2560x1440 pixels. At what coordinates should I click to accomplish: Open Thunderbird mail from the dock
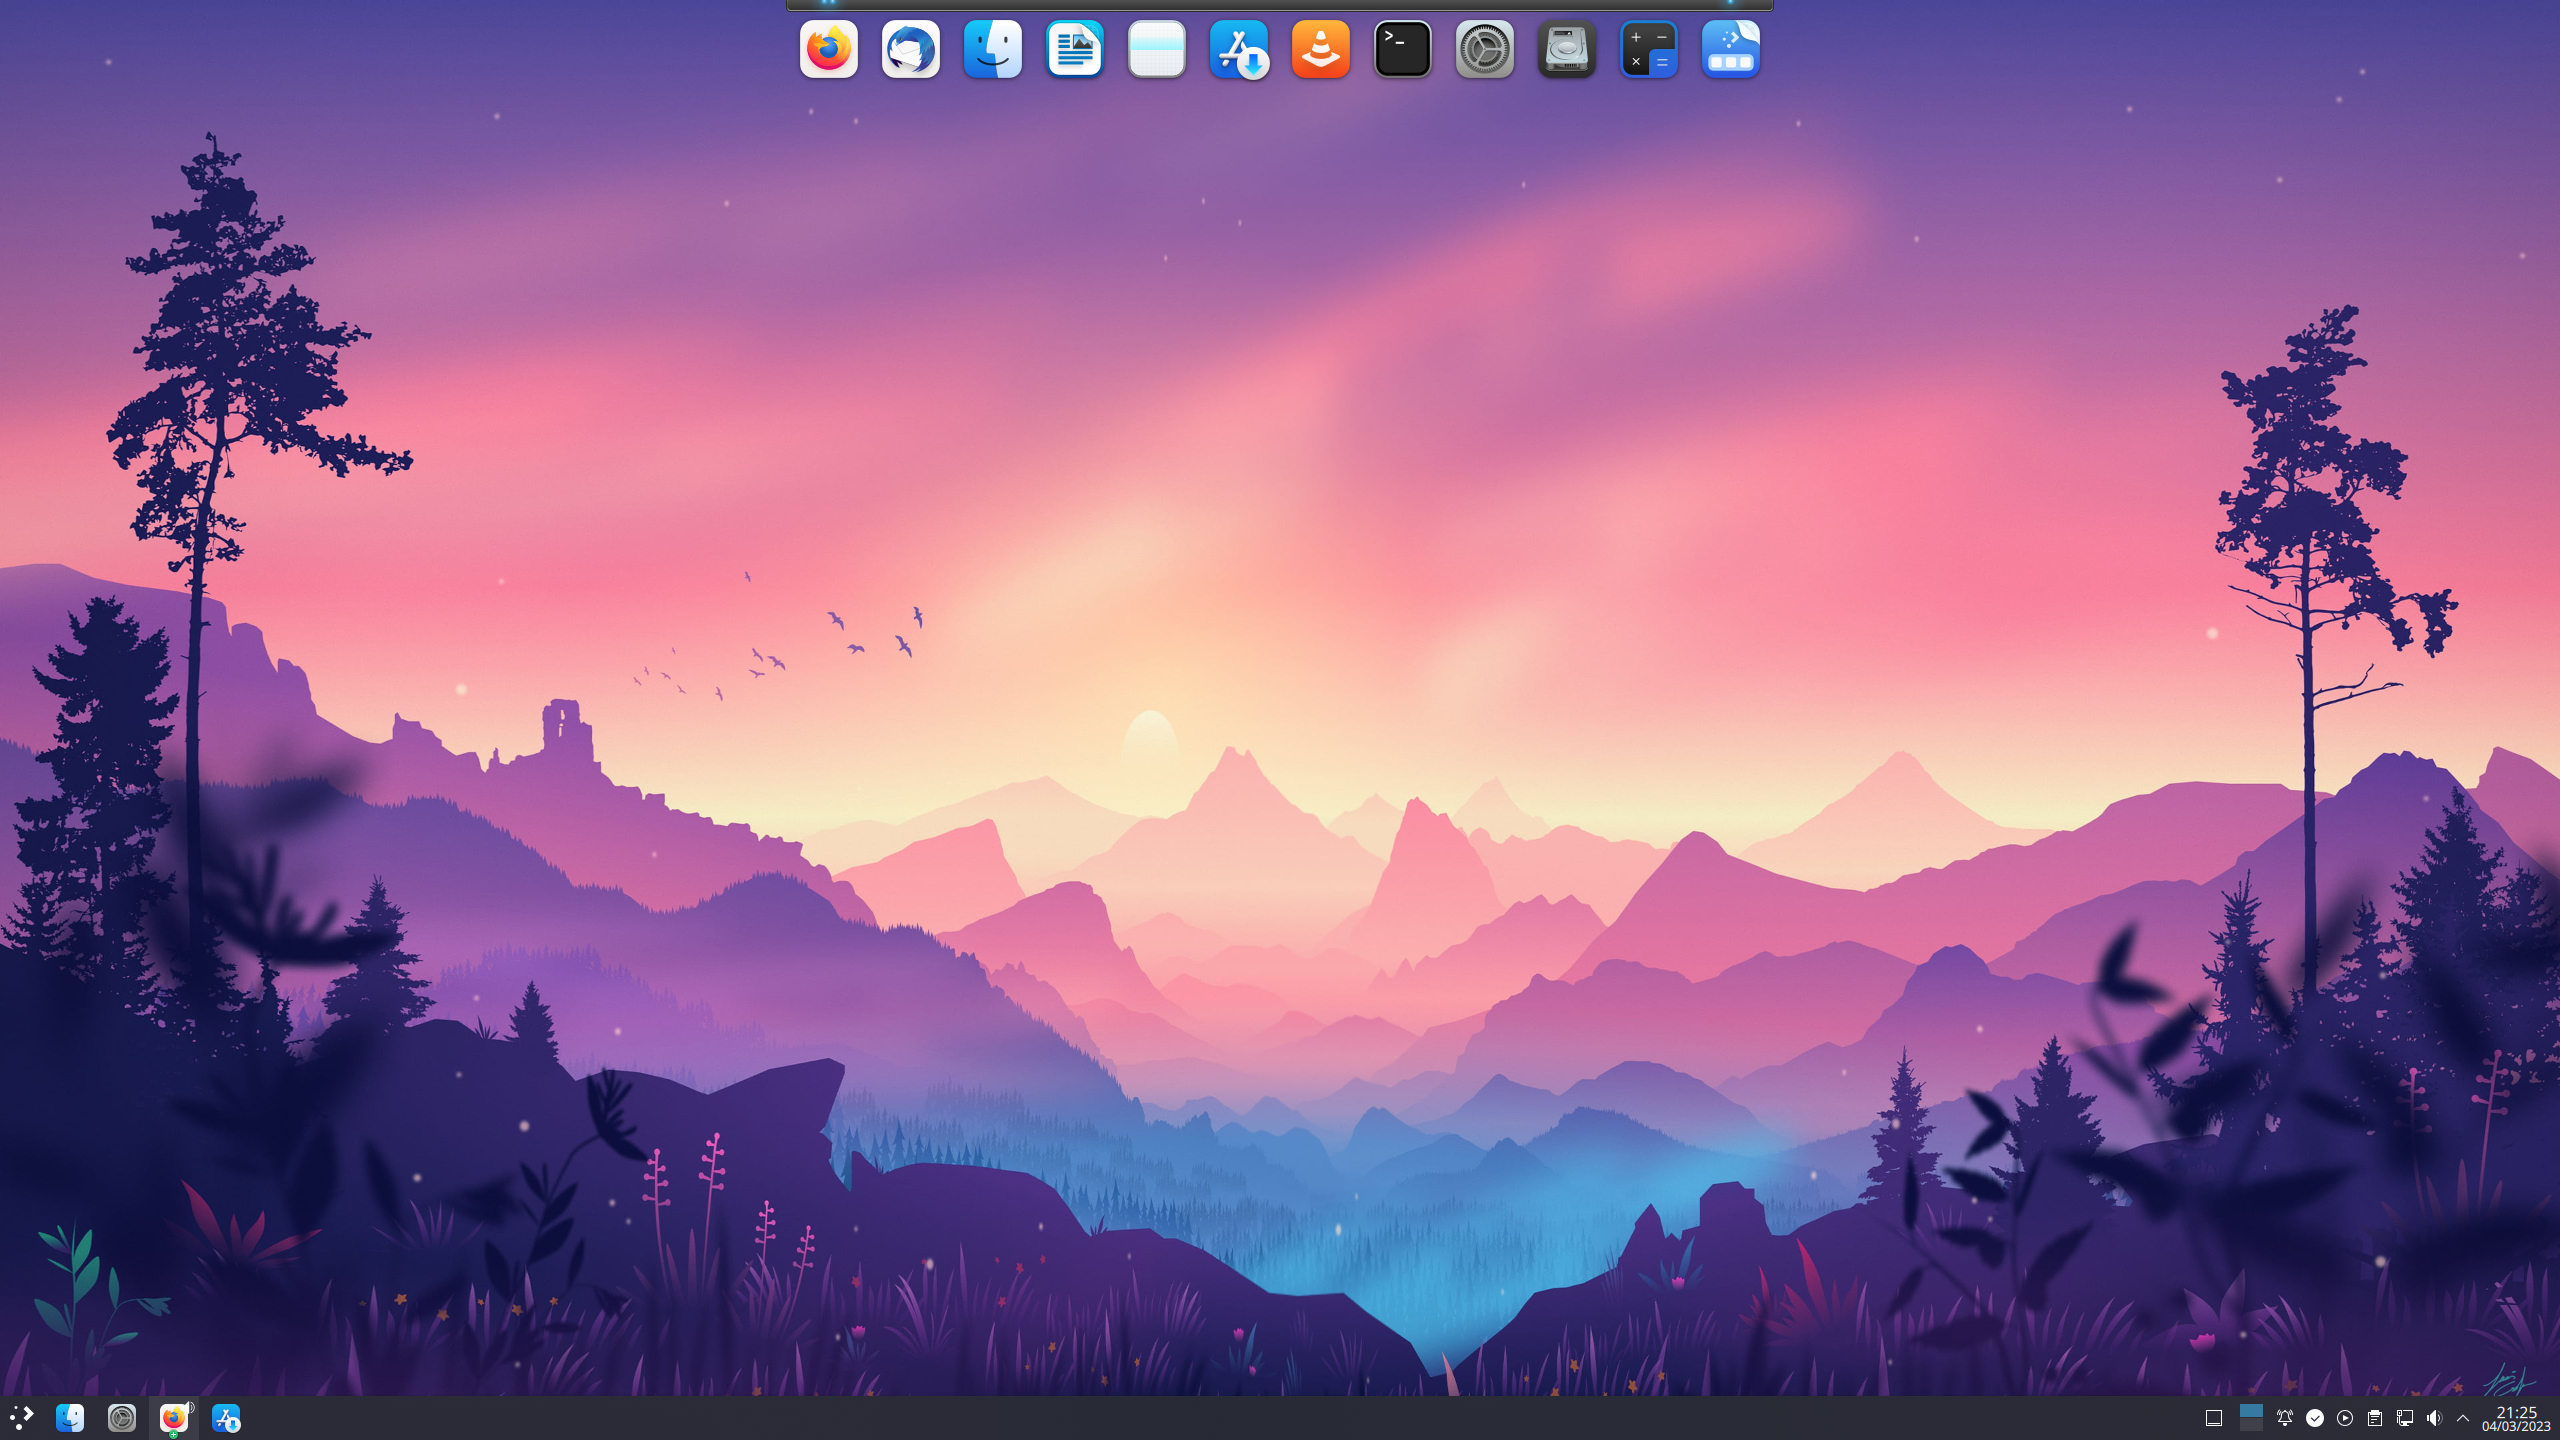pyautogui.click(x=910, y=49)
